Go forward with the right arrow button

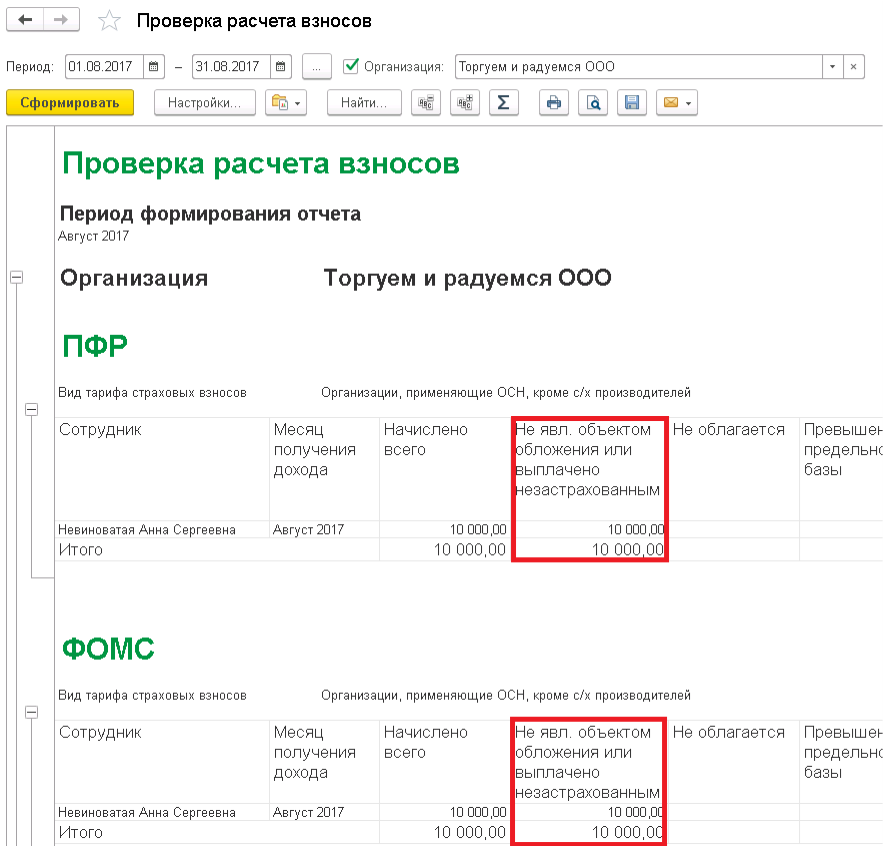[x=61, y=20]
